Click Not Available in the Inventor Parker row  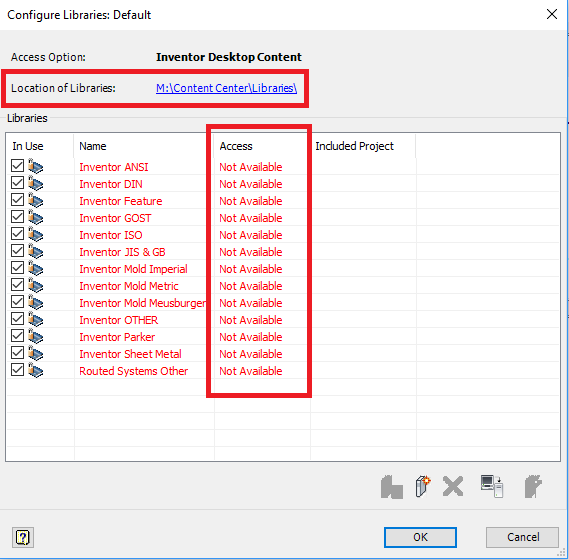coord(251,337)
